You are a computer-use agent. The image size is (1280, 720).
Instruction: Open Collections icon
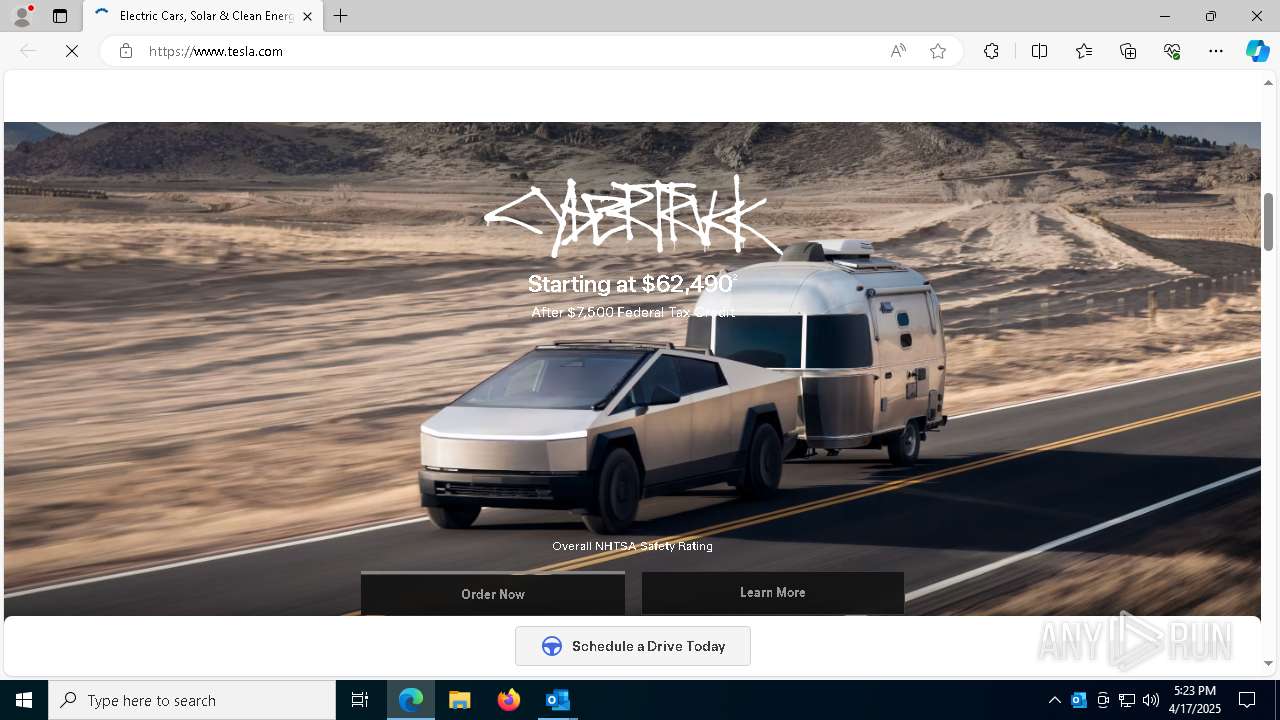(1128, 51)
